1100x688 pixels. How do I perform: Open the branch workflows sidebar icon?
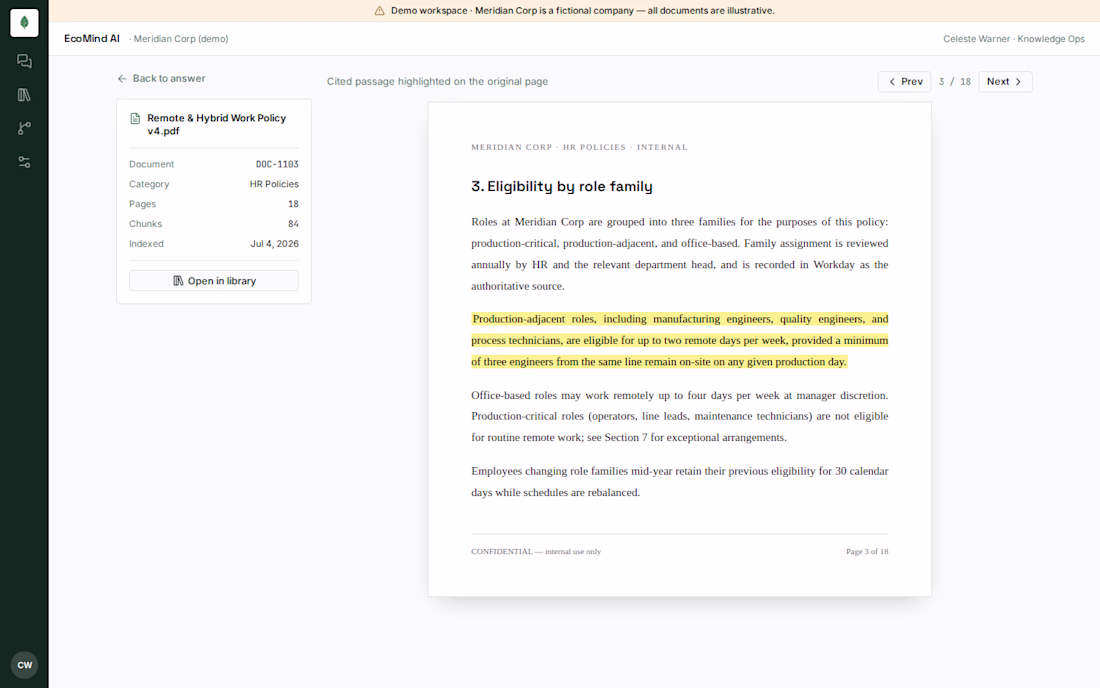[x=25, y=128]
